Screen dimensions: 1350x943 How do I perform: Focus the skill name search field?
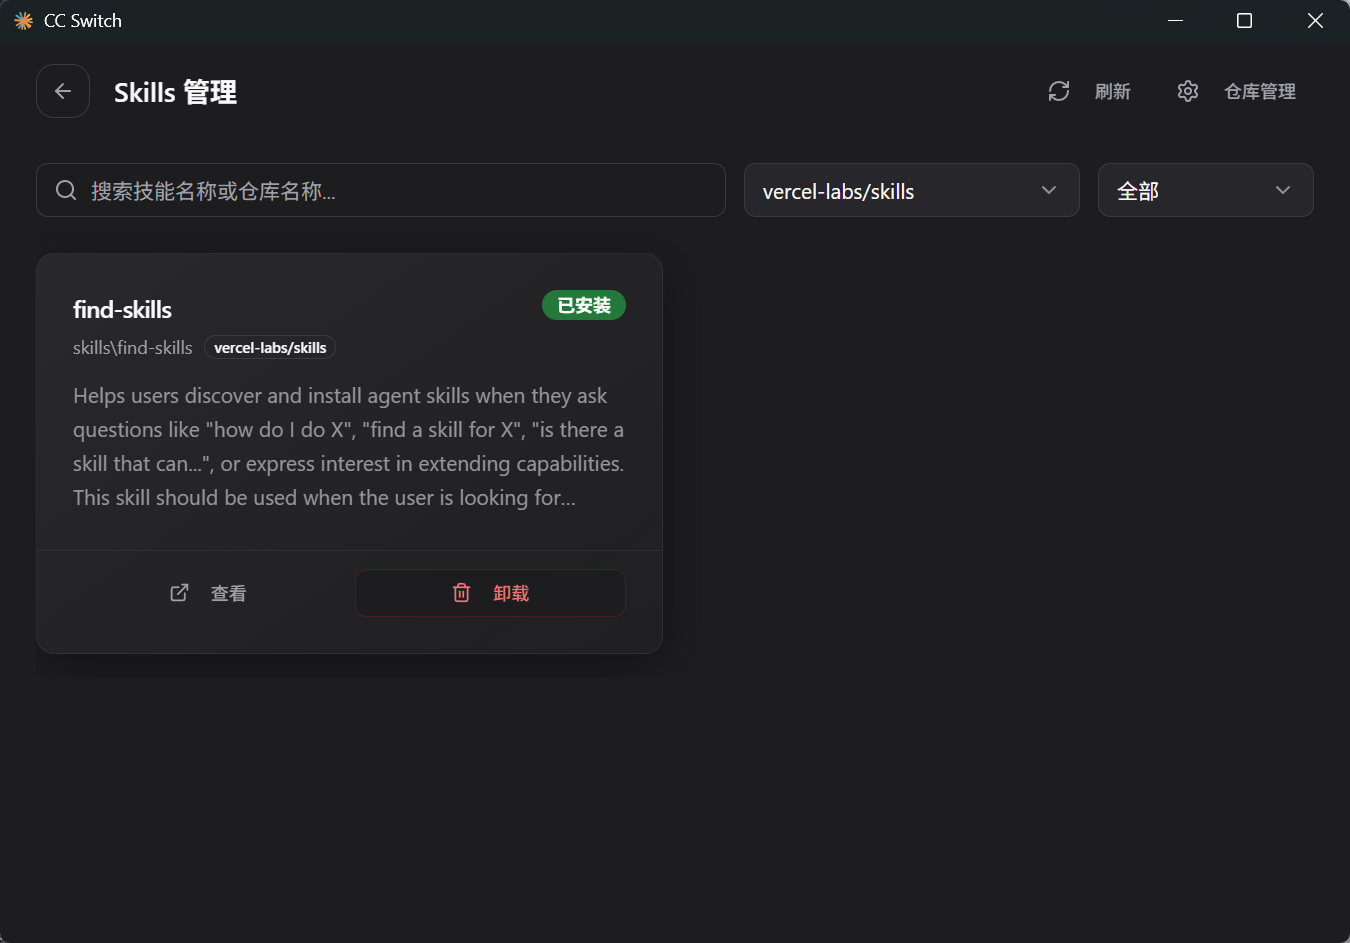click(x=400, y=190)
